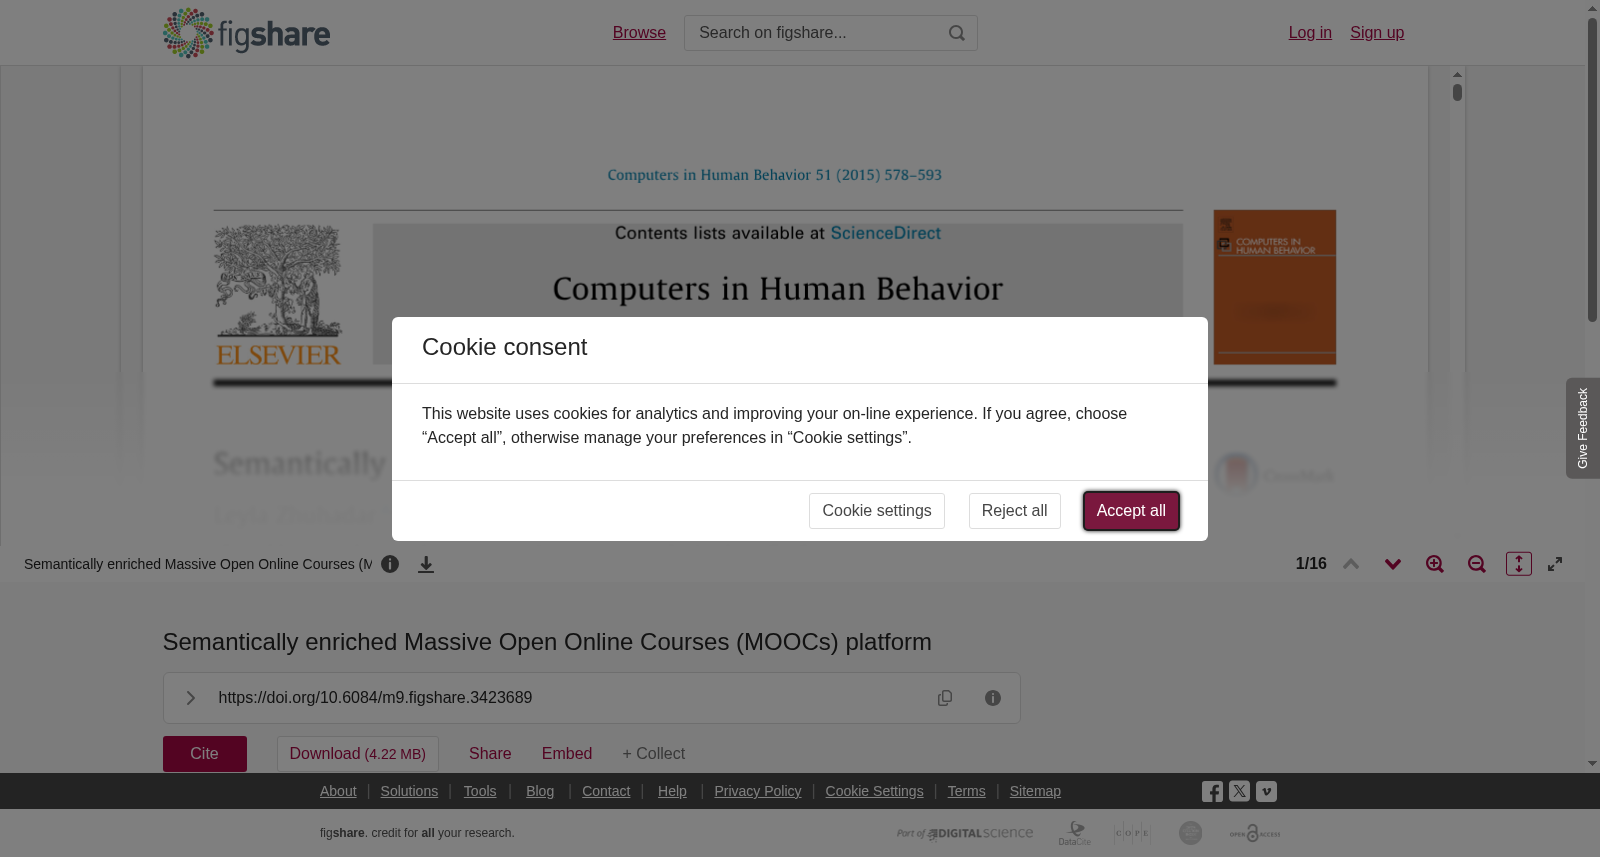This screenshot has height=857, width=1600.
Task: Click the Elsevier logo in the preview
Action: point(278,296)
